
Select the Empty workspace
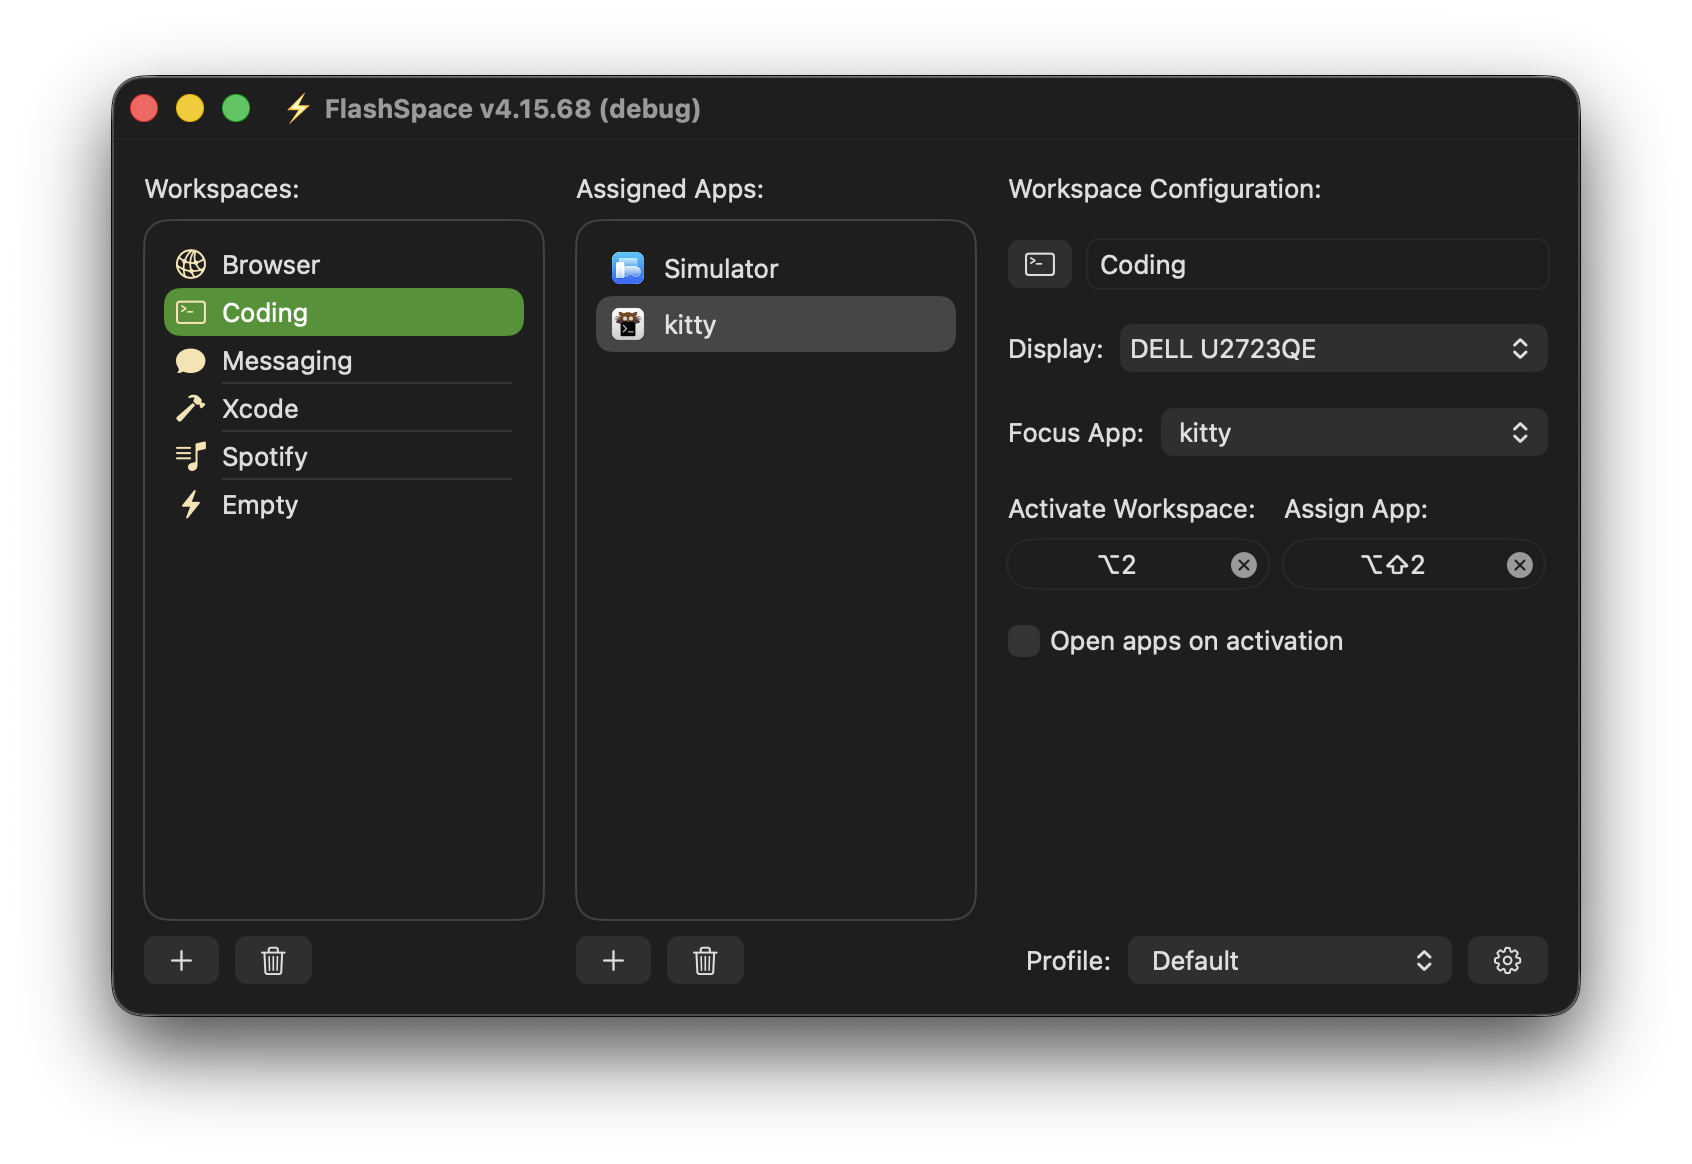344,504
